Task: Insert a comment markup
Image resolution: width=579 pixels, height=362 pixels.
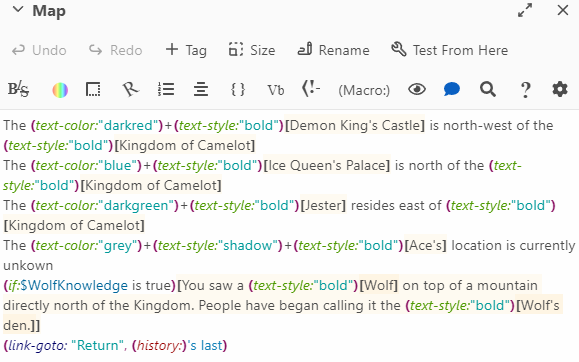Action: click(x=311, y=89)
